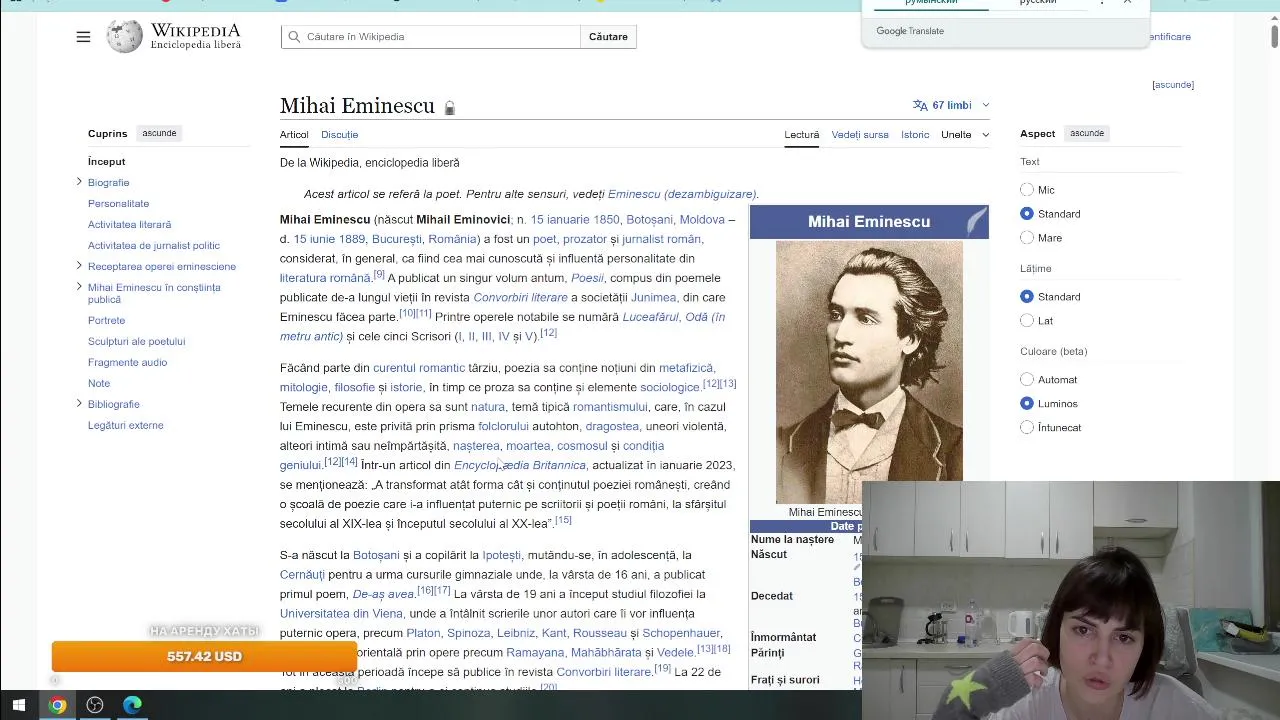Open the Unelte tools dropdown
The image size is (1280, 720).
965,135
